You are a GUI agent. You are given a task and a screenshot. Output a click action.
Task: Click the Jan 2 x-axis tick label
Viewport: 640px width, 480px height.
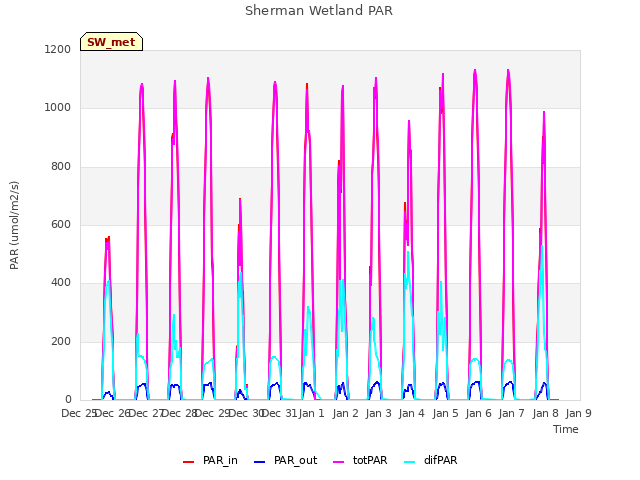point(345,413)
